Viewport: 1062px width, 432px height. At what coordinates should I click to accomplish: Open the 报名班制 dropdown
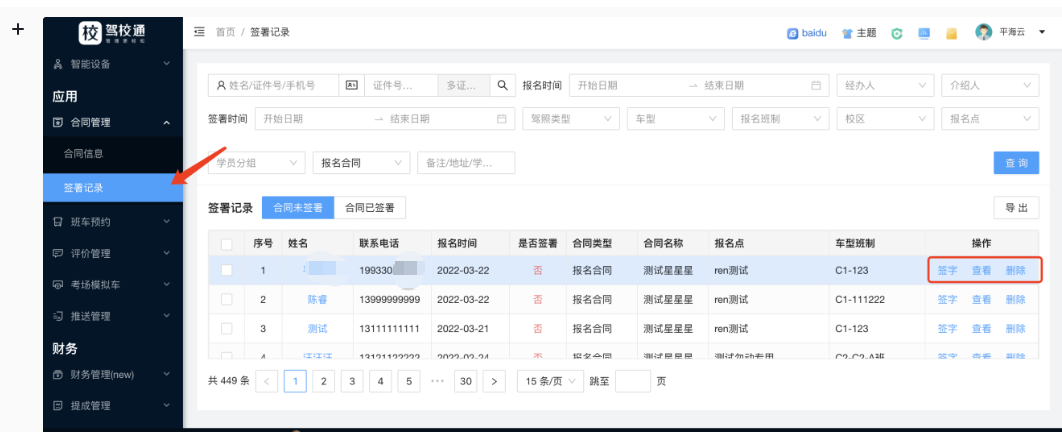pos(780,118)
